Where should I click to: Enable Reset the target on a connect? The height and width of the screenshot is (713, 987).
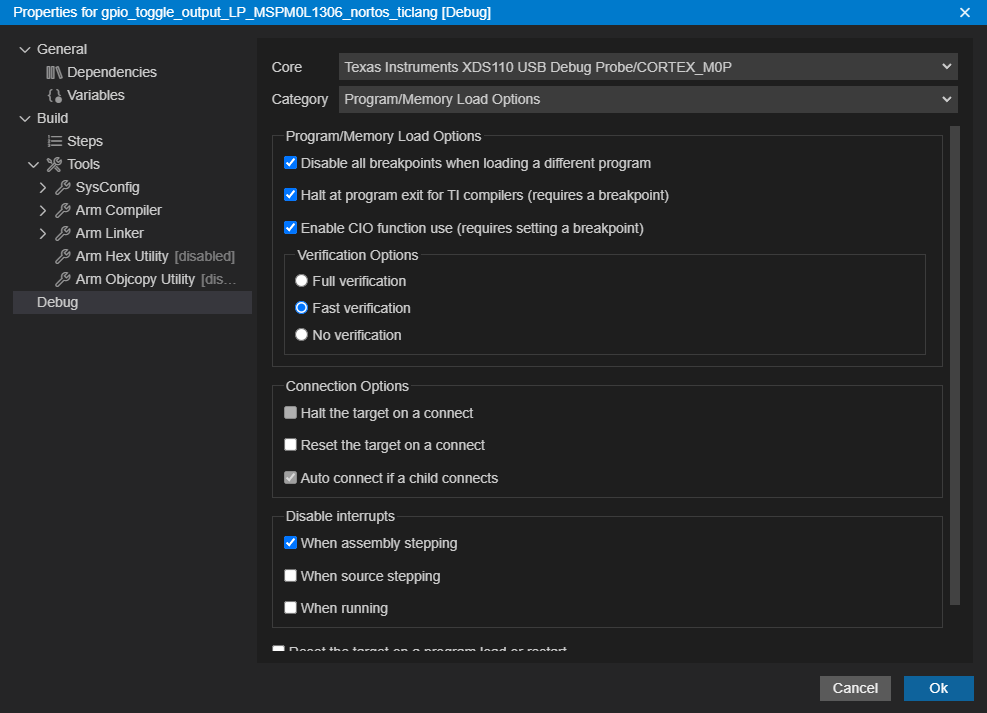pos(291,445)
